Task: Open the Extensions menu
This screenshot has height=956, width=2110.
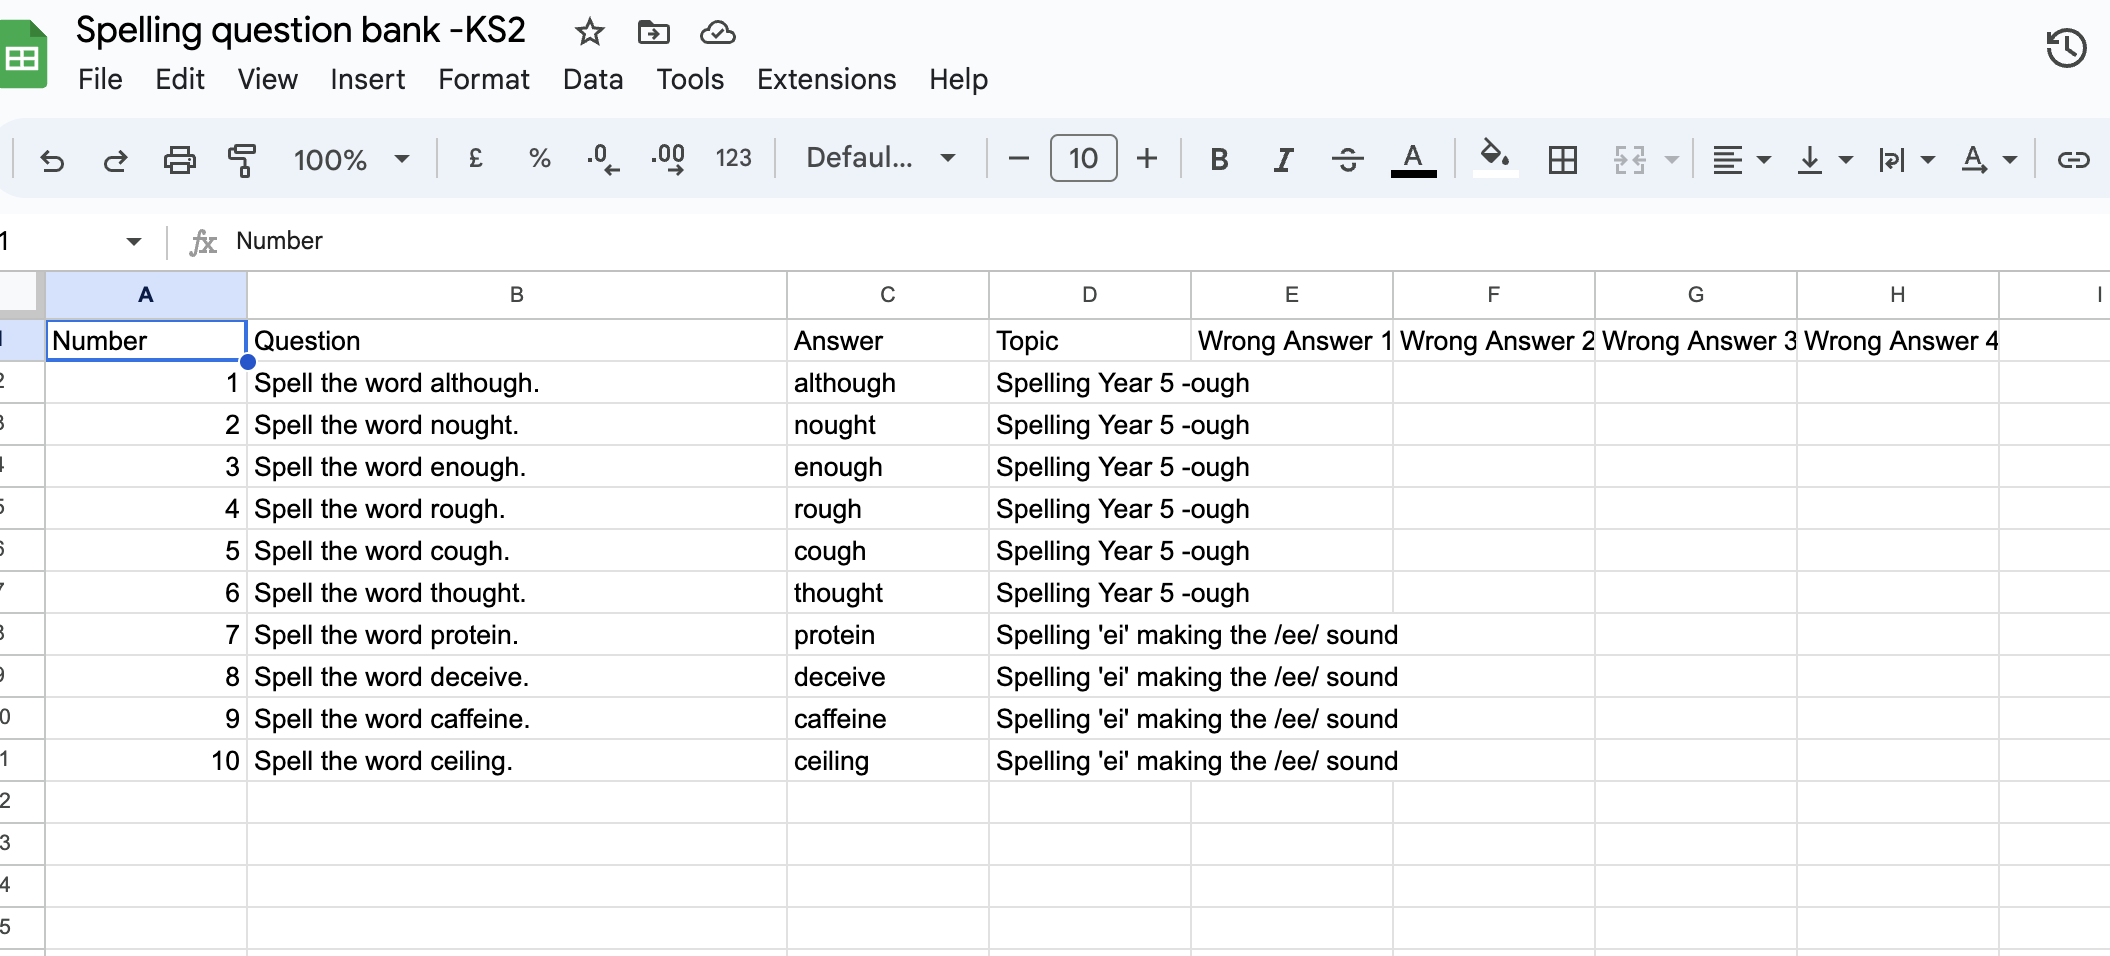Action: [x=826, y=79]
